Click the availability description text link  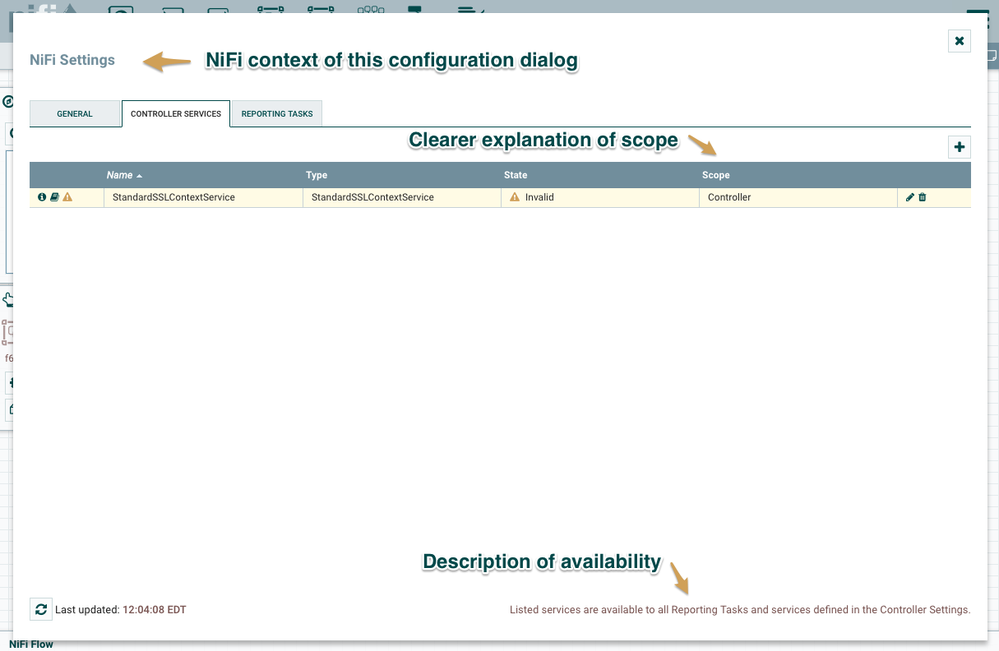pyautogui.click(x=734, y=609)
